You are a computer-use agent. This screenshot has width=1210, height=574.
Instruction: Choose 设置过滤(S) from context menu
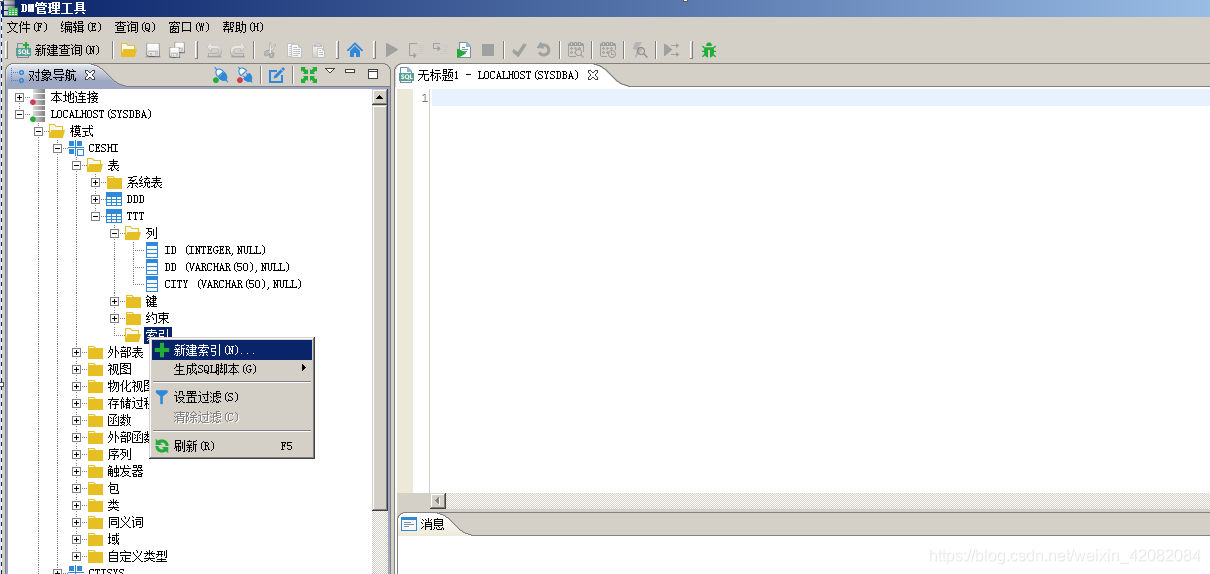[x=232, y=397]
